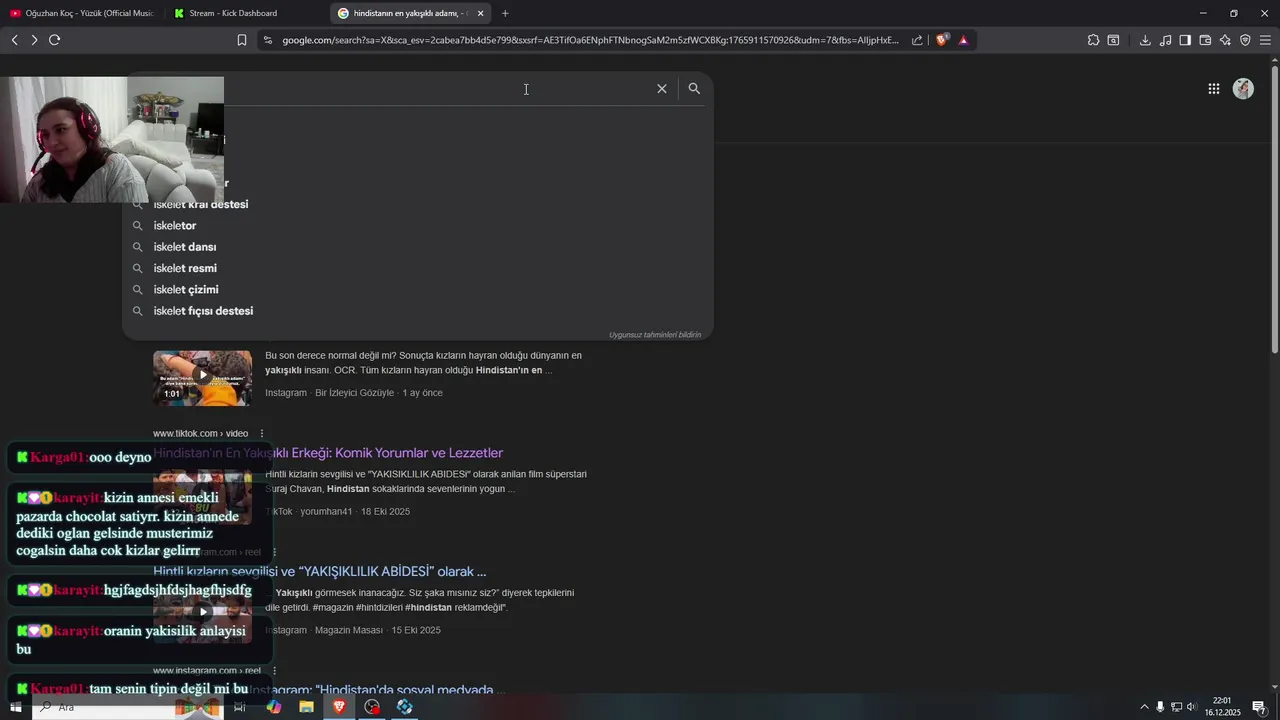
Task: Click the address bar URL
Action: (x=590, y=40)
